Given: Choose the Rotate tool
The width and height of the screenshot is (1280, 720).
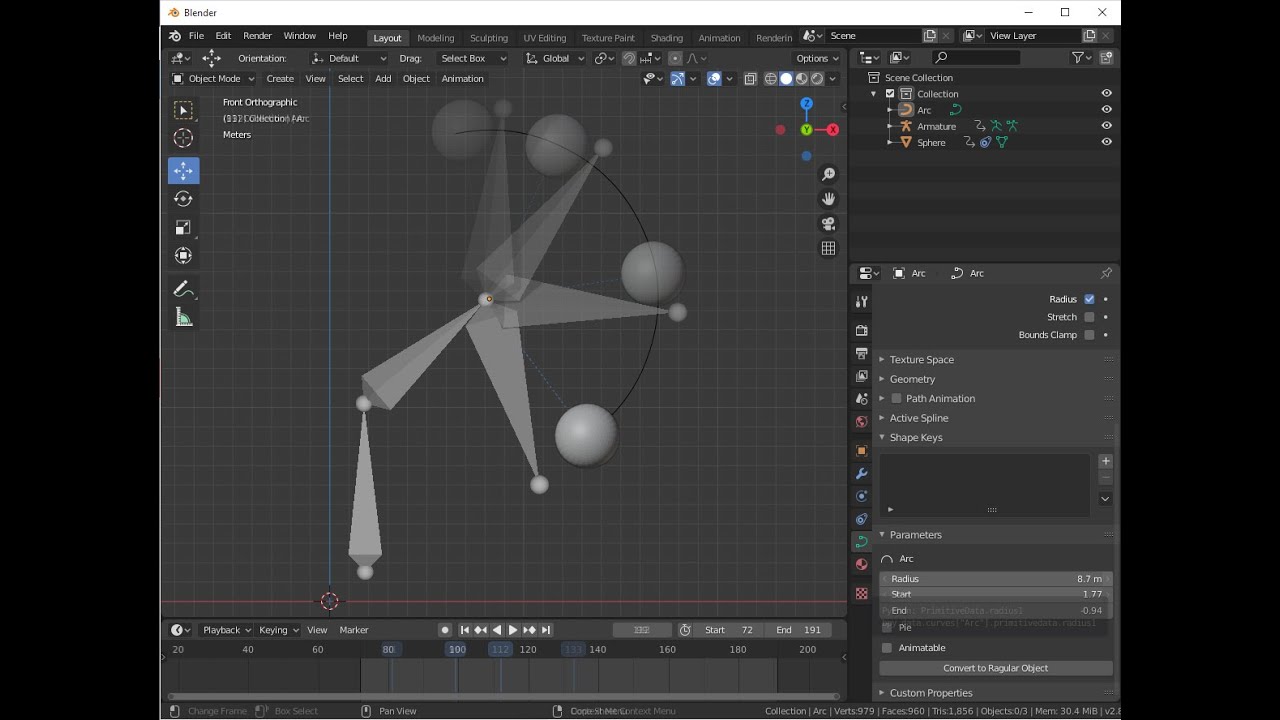Looking at the screenshot, I should coord(183,199).
